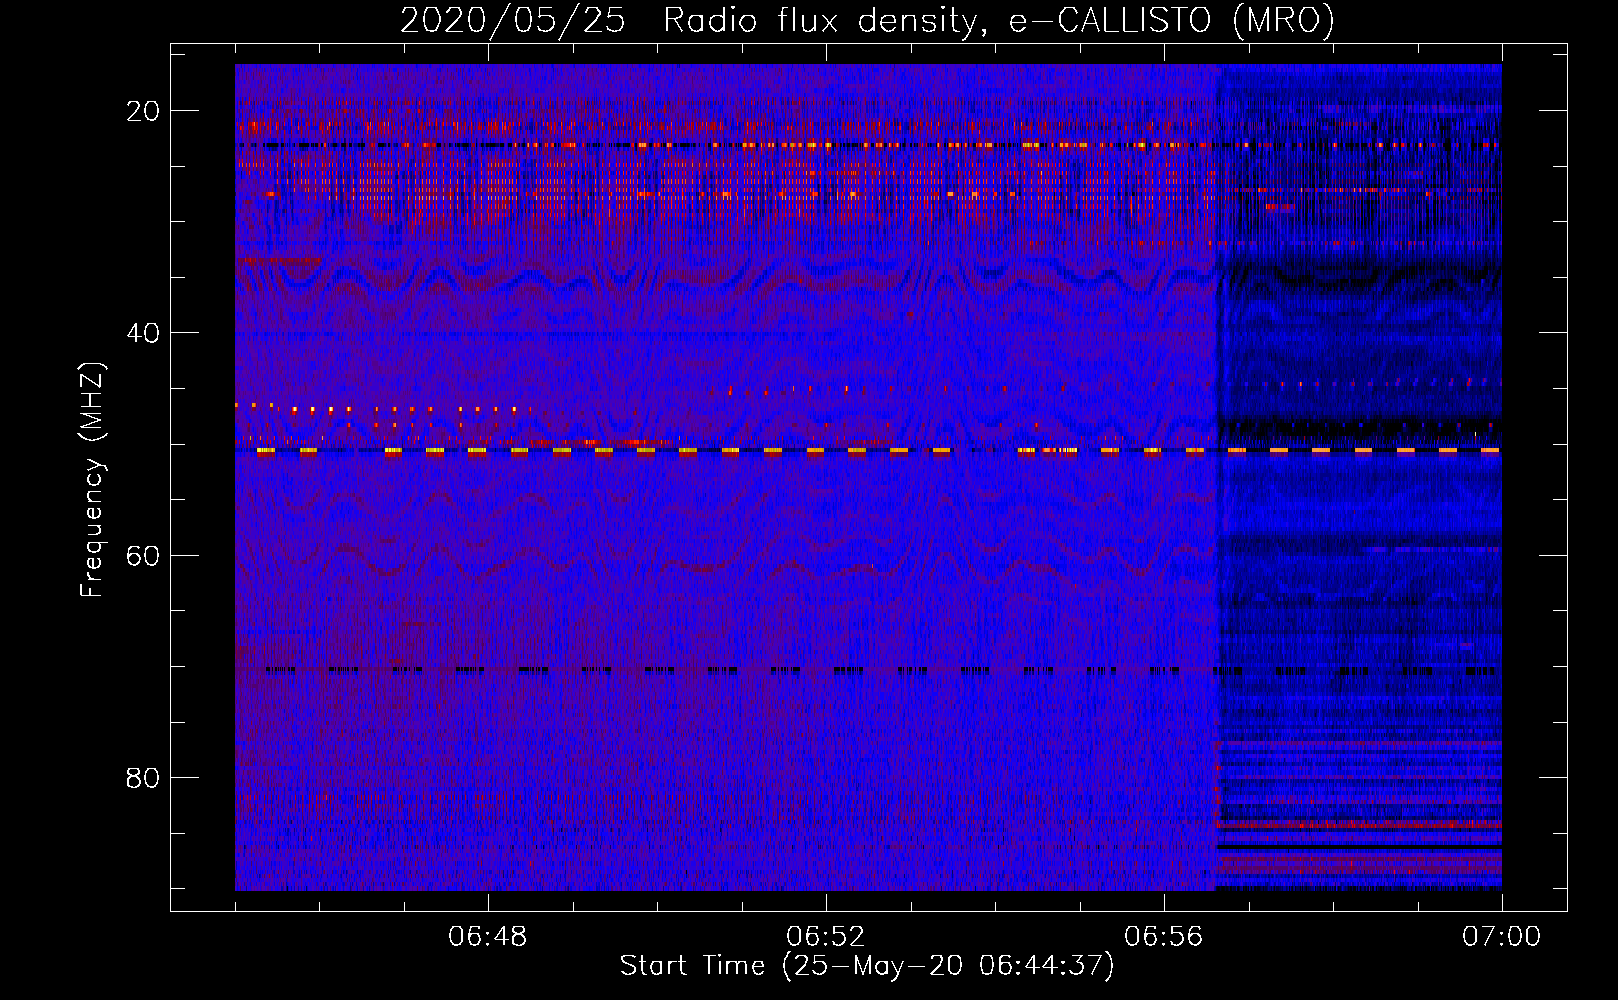Click the 60 MHz frequency tick label
The width and height of the screenshot is (1618, 1000).
click(143, 555)
